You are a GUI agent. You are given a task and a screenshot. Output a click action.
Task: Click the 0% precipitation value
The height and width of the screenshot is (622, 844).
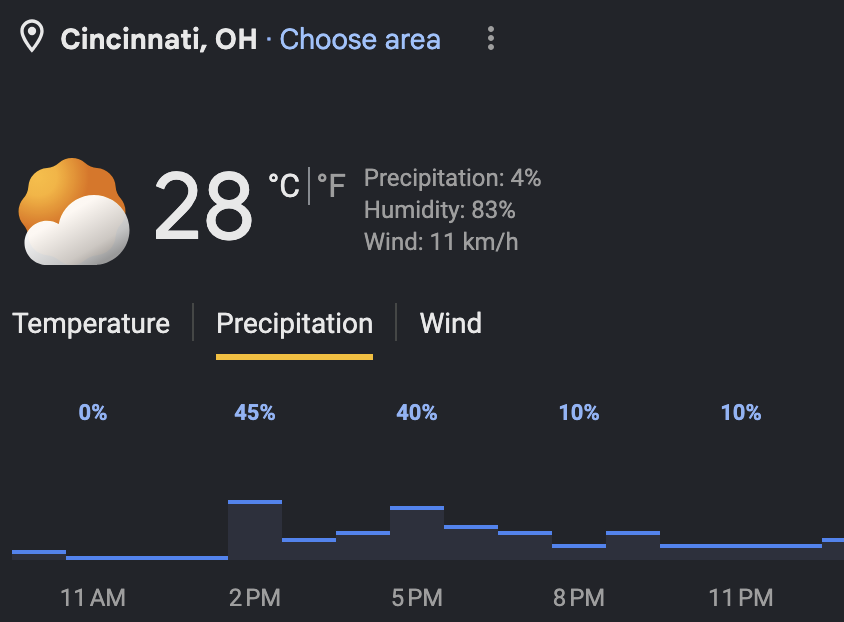[93, 413]
